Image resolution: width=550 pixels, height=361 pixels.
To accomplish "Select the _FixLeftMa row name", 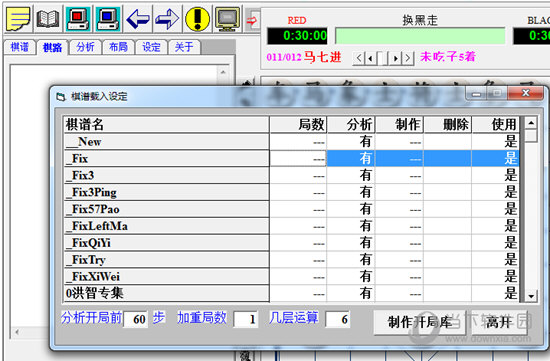I will click(x=167, y=226).
